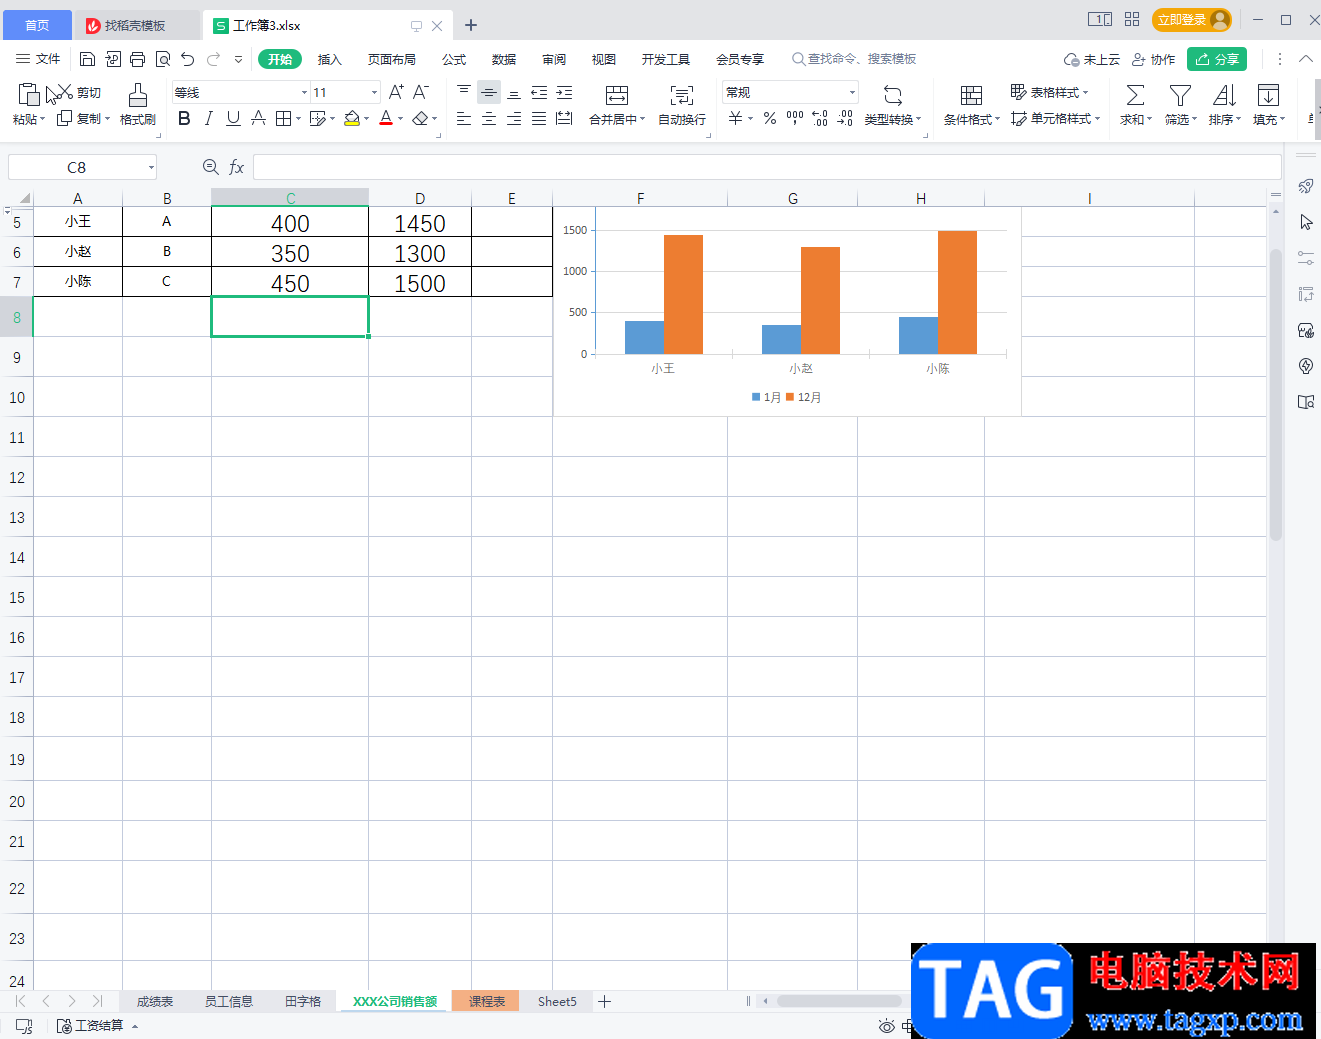Undo the last action

(187, 59)
